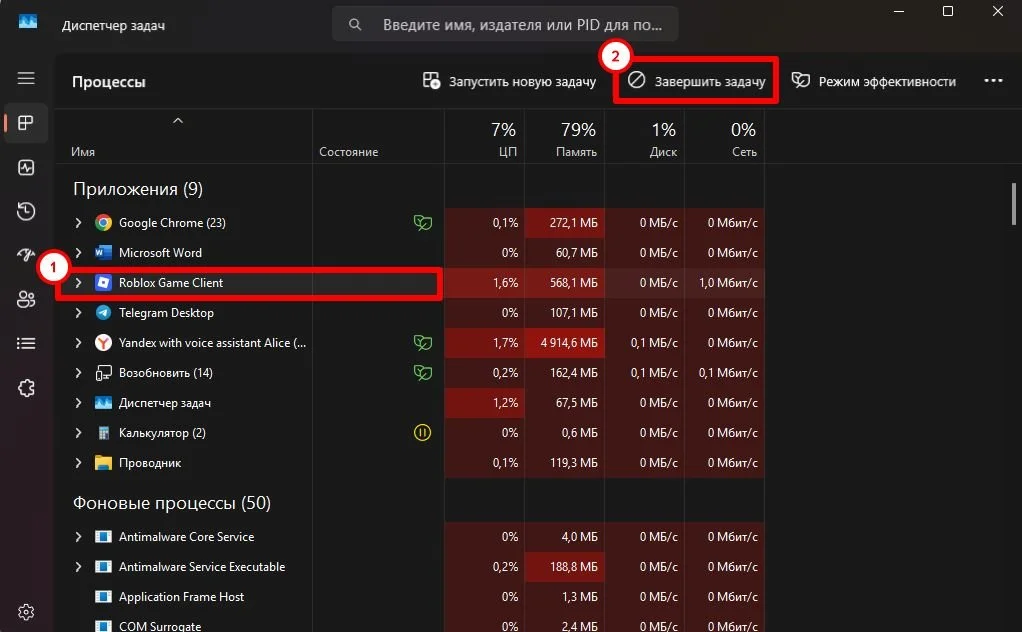Click the Проводник folder icon
The image size is (1022, 632).
click(x=103, y=463)
